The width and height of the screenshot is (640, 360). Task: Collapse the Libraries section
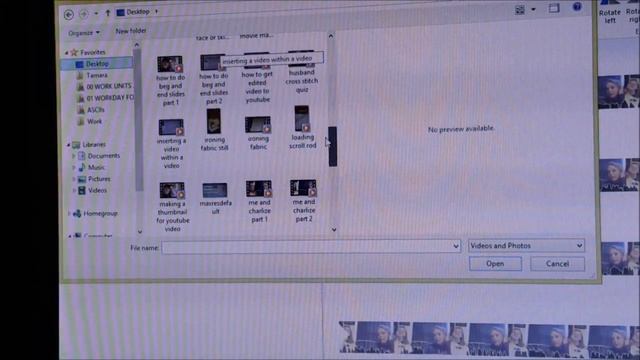tap(68, 145)
